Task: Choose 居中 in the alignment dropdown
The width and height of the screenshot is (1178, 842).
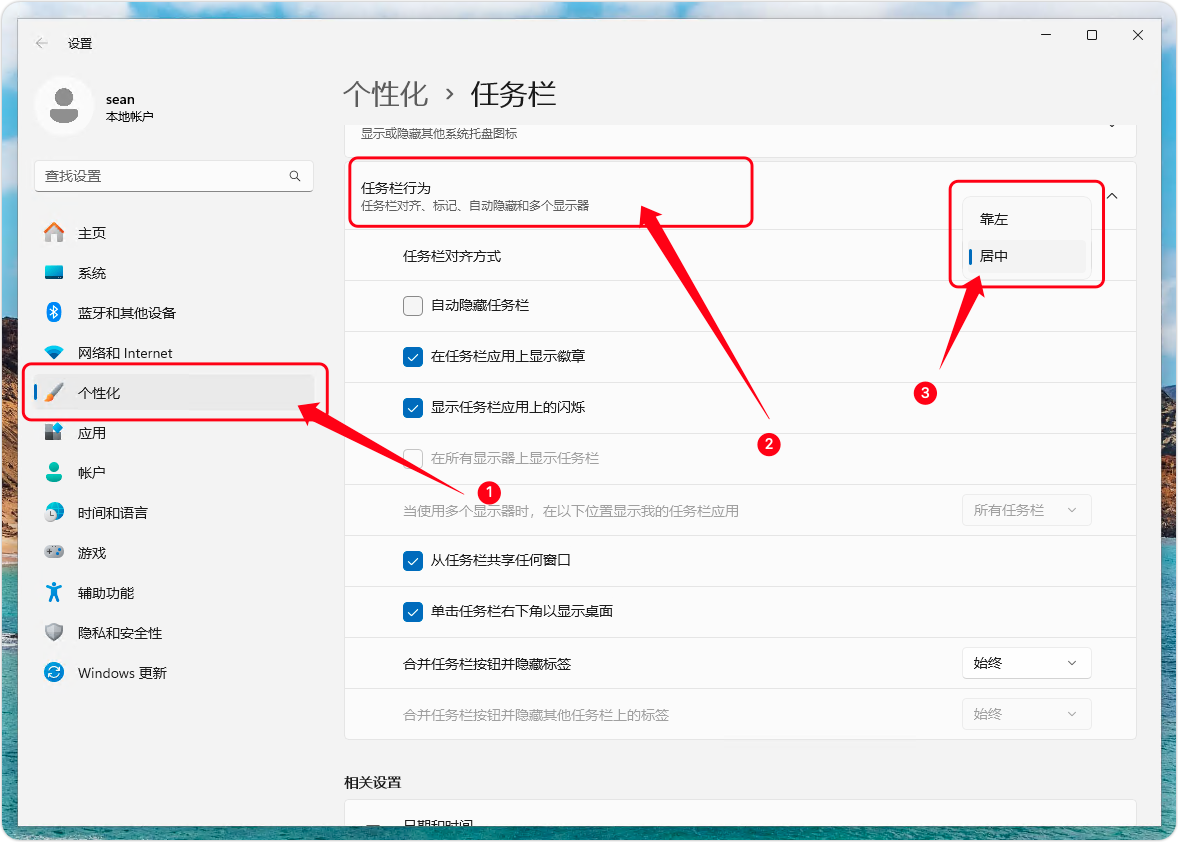Action: [x=1027, y=256]
